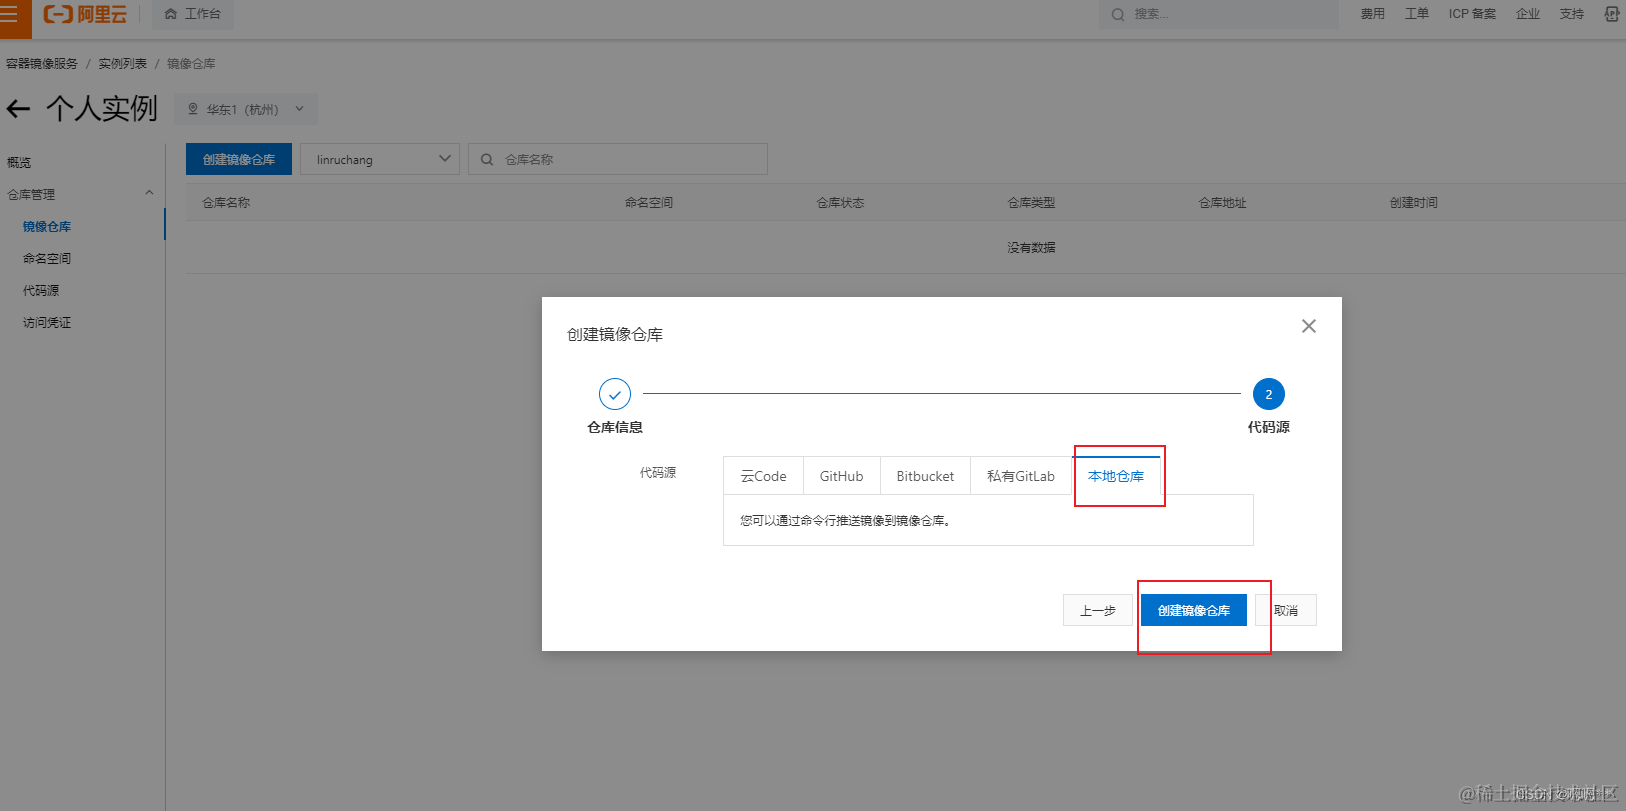Screen dimensions: 1626x811
Task: Click the location pin icon in region selector
Action: 193,109
